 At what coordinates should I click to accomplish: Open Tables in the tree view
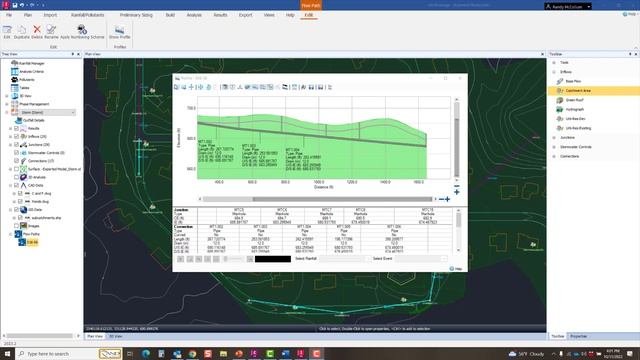click(20, 88)
